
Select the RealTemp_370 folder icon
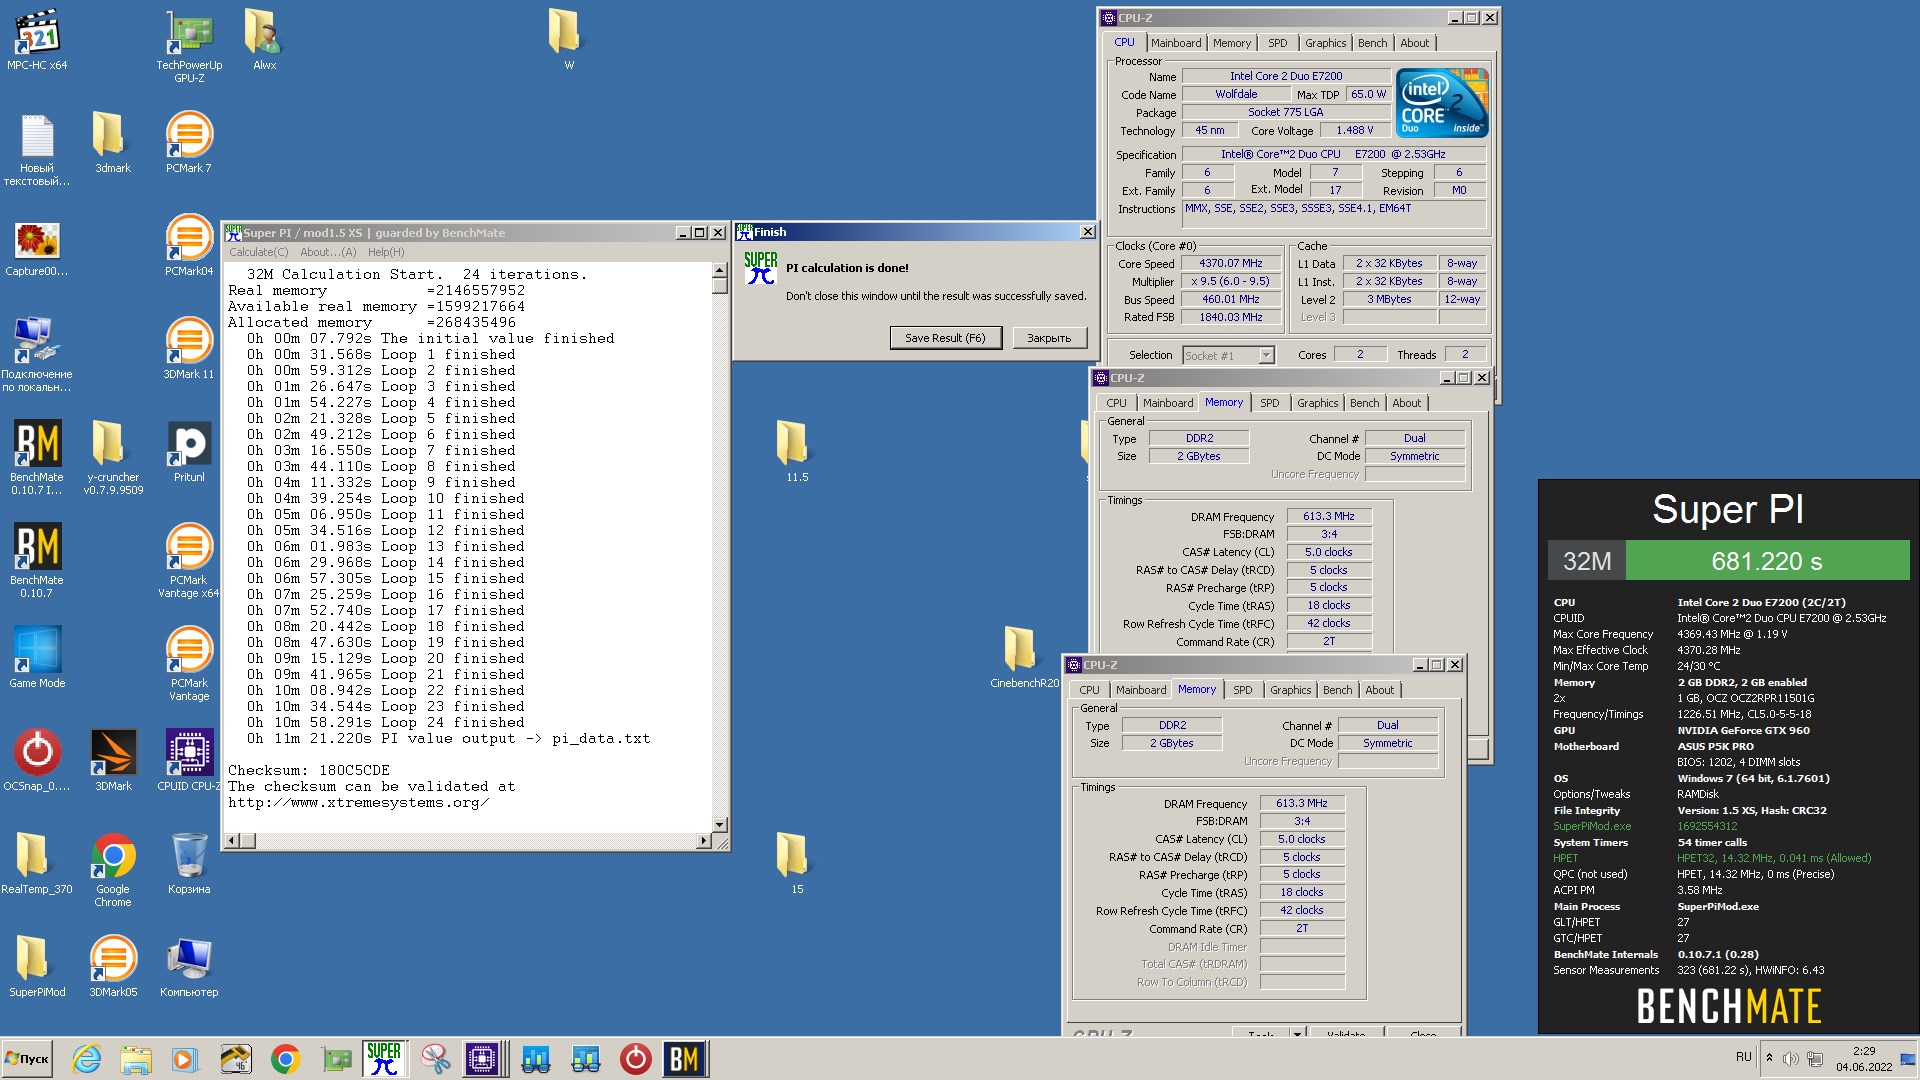(37, 863)
